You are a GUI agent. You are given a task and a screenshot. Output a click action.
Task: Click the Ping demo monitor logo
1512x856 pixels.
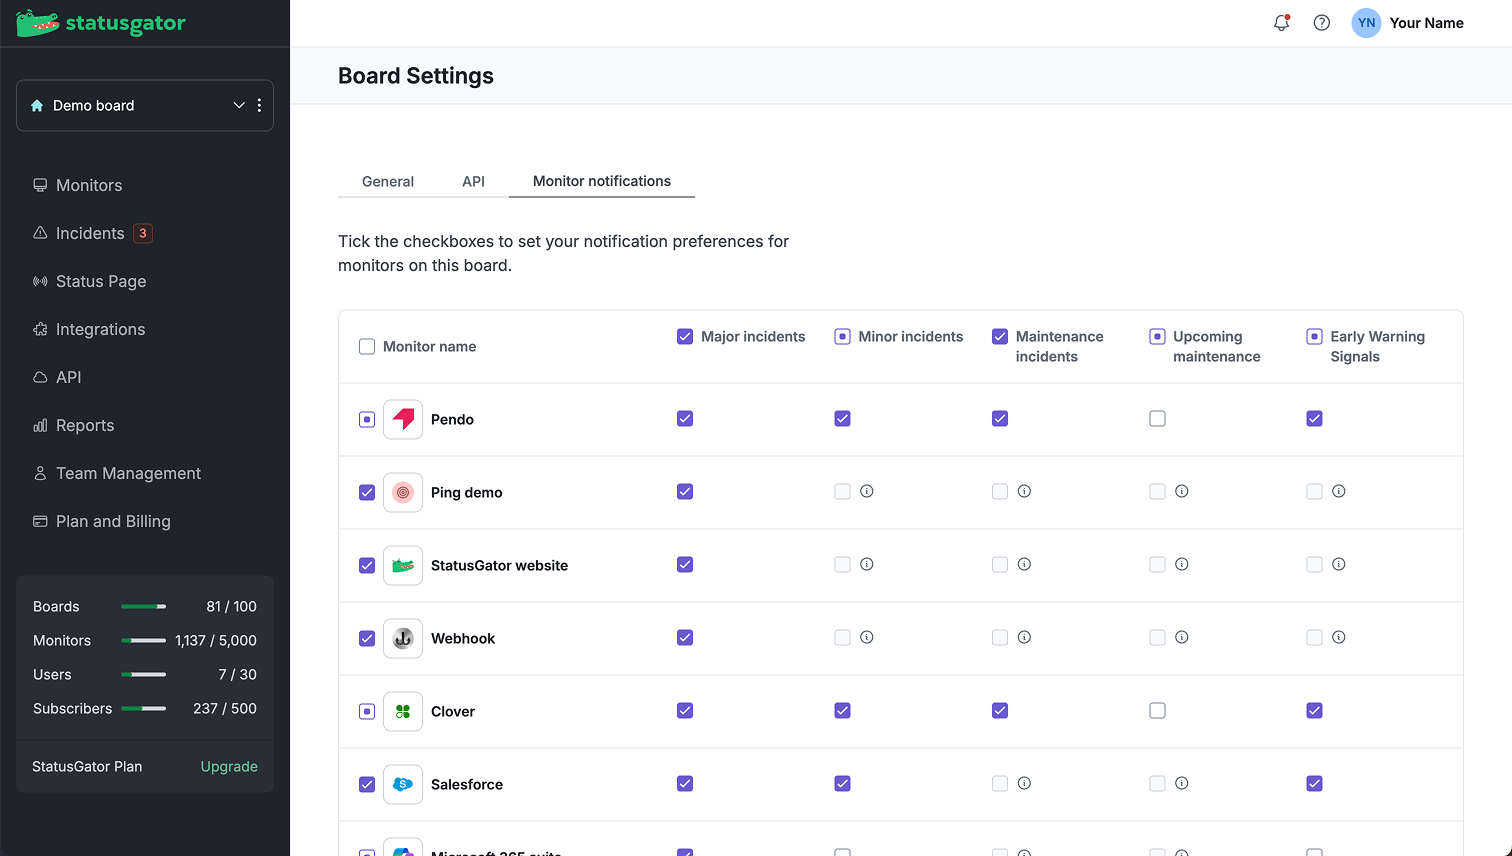coord(403,492)
